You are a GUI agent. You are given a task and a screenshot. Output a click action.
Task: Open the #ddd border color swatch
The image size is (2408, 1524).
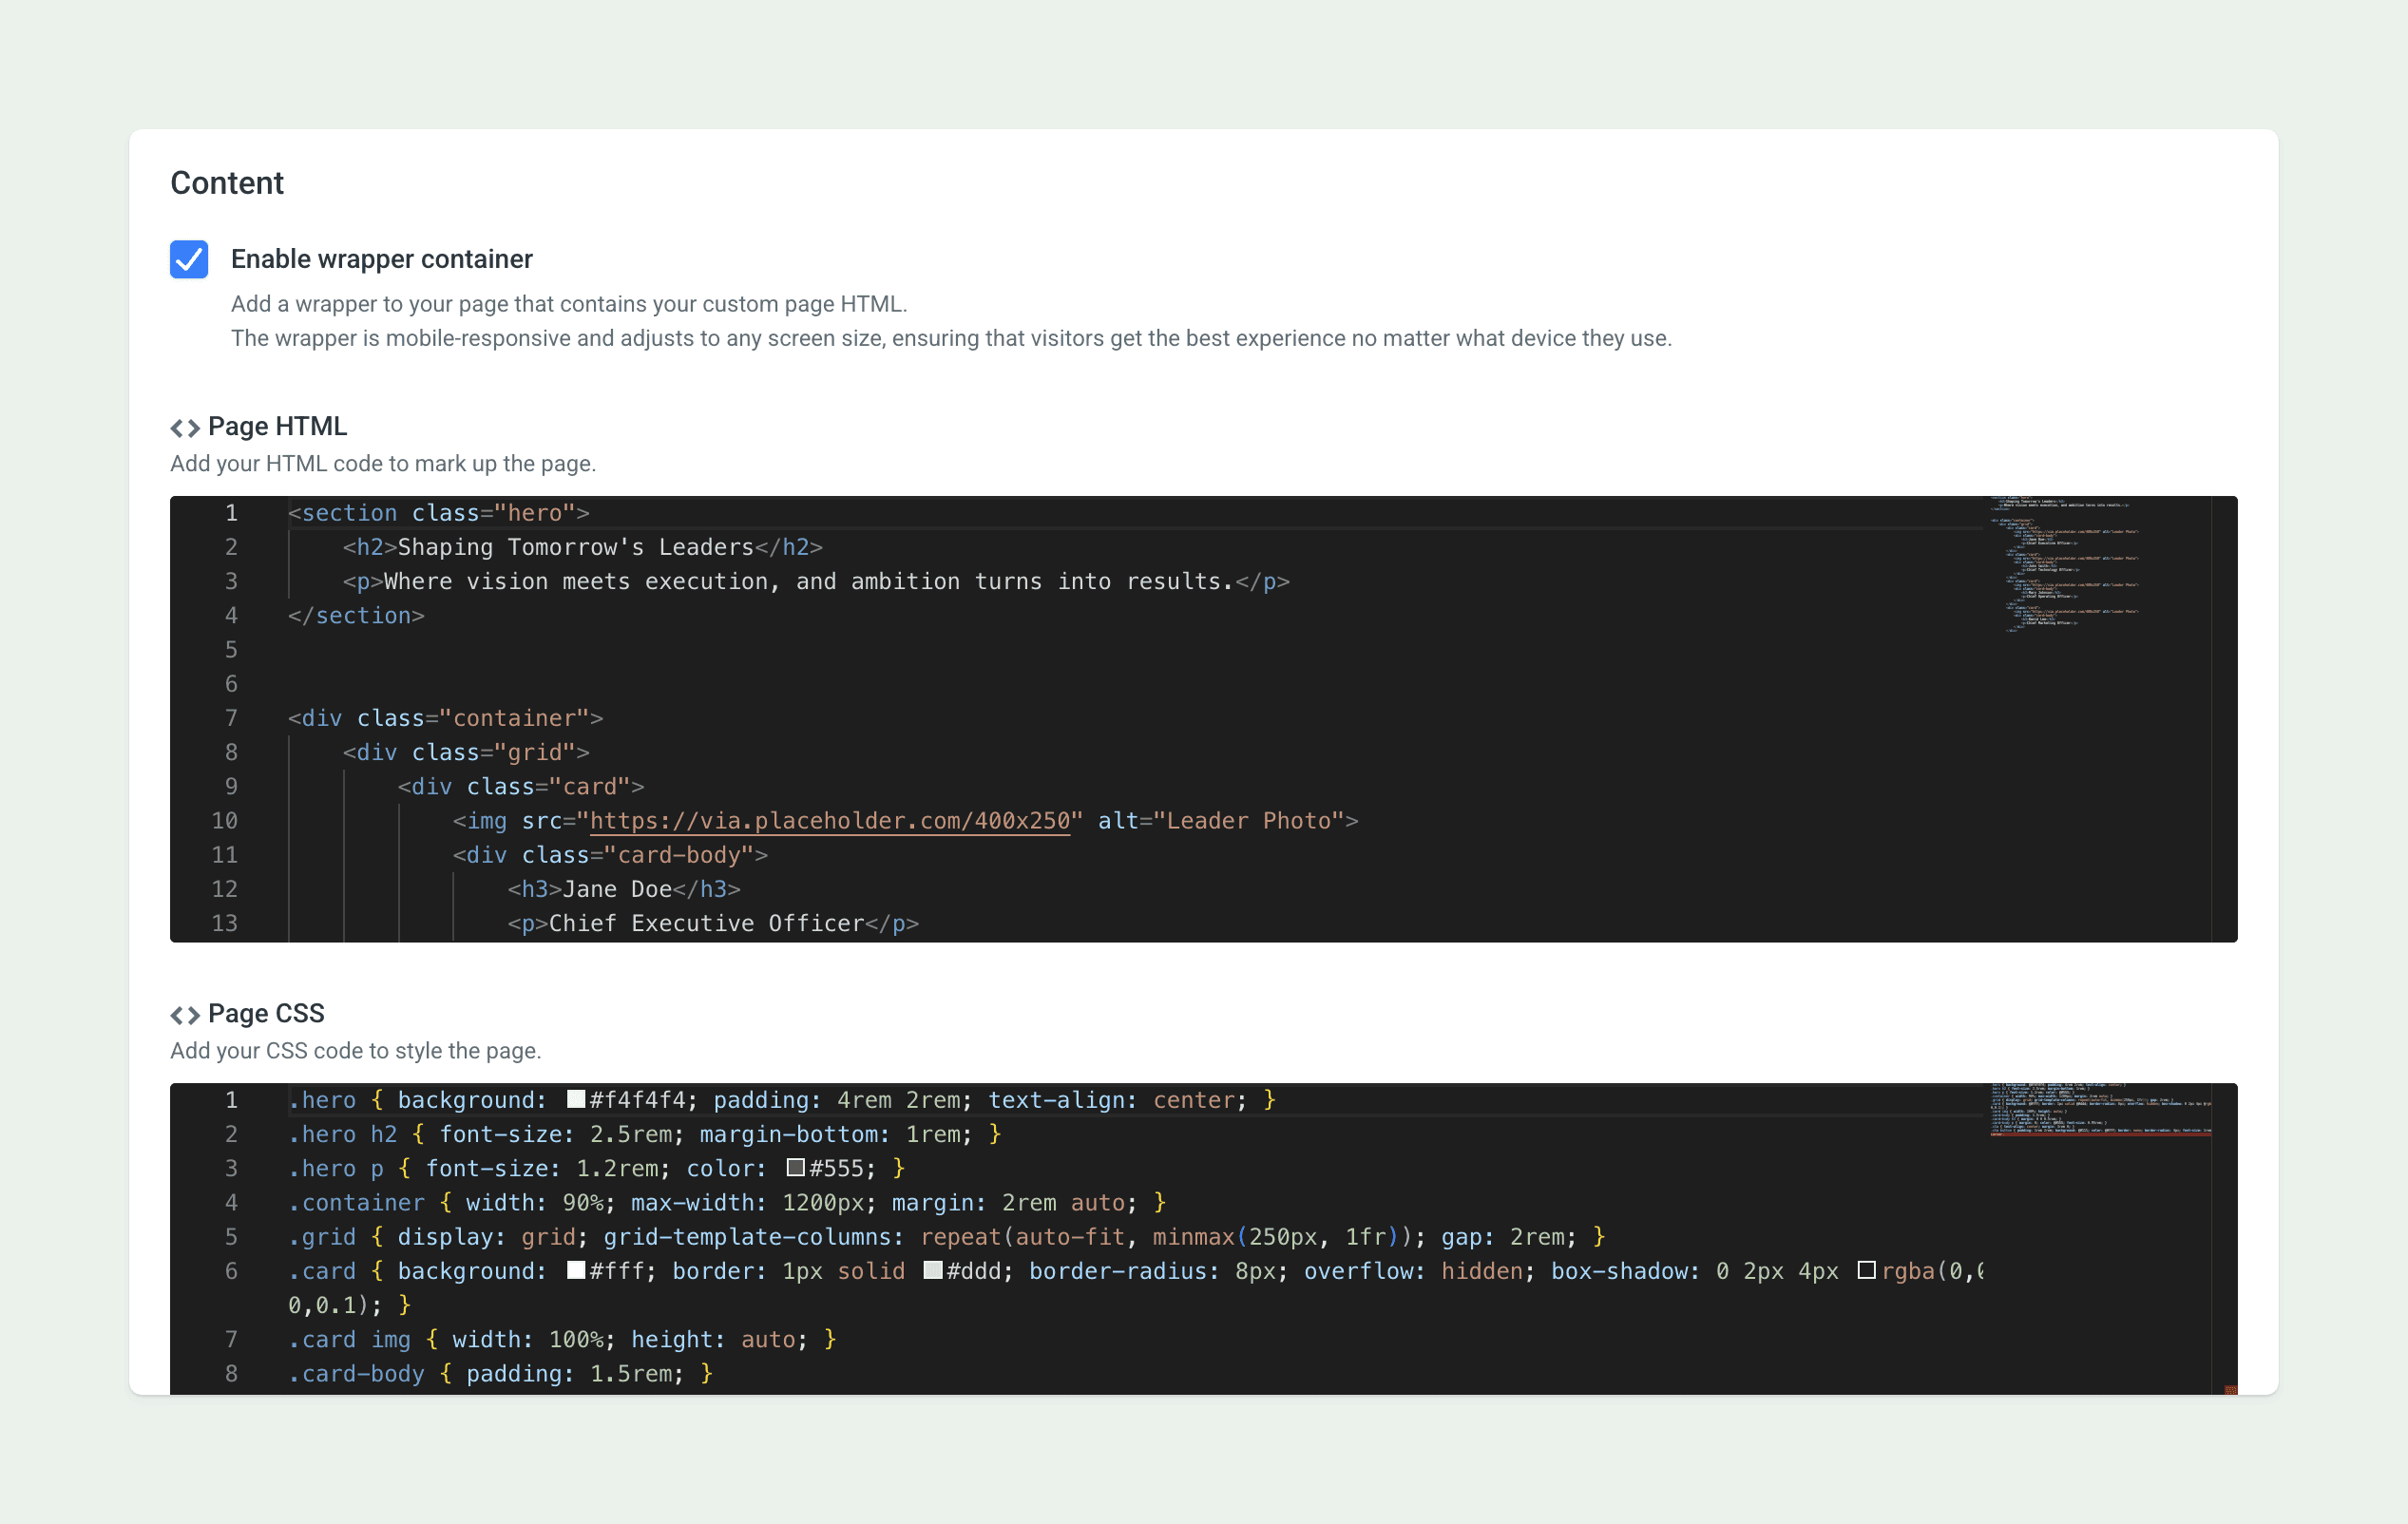pyautogui.click(x=932, y=1270)
